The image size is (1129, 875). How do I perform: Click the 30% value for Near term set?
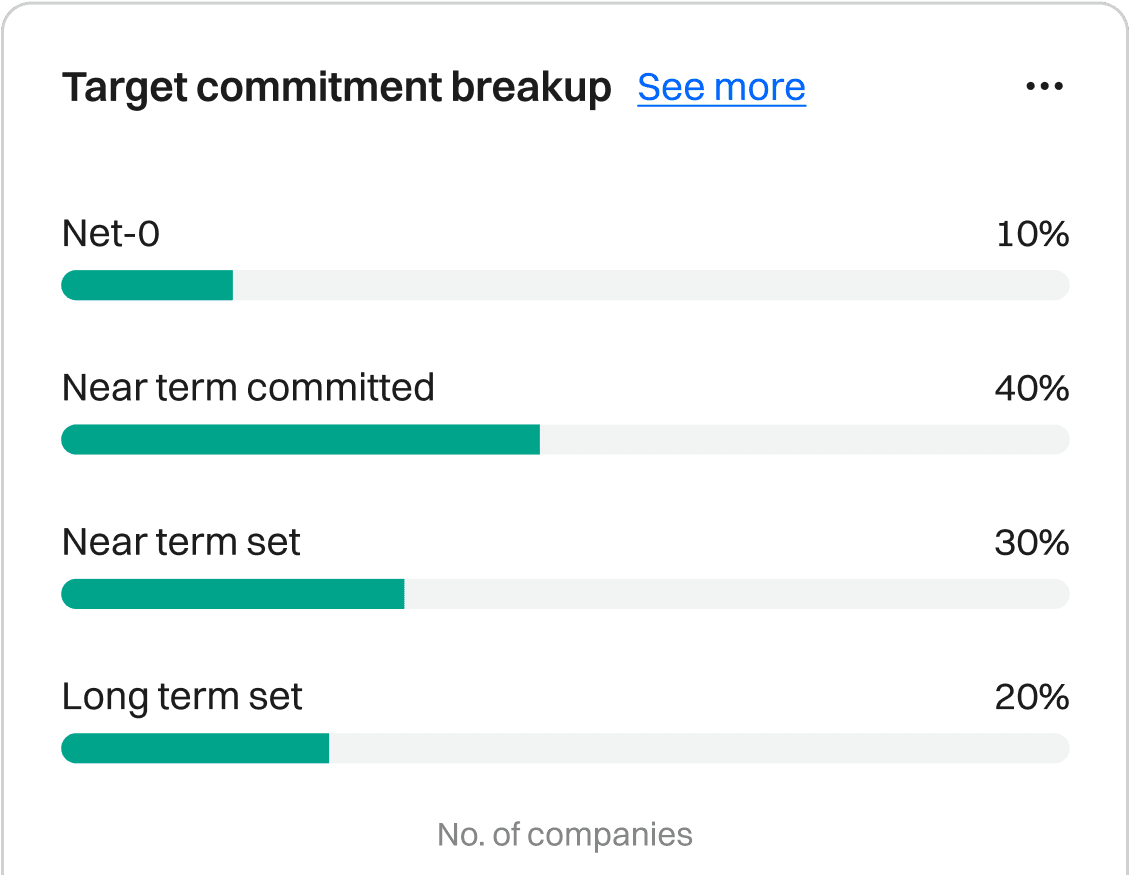(x=1031, y=543)
